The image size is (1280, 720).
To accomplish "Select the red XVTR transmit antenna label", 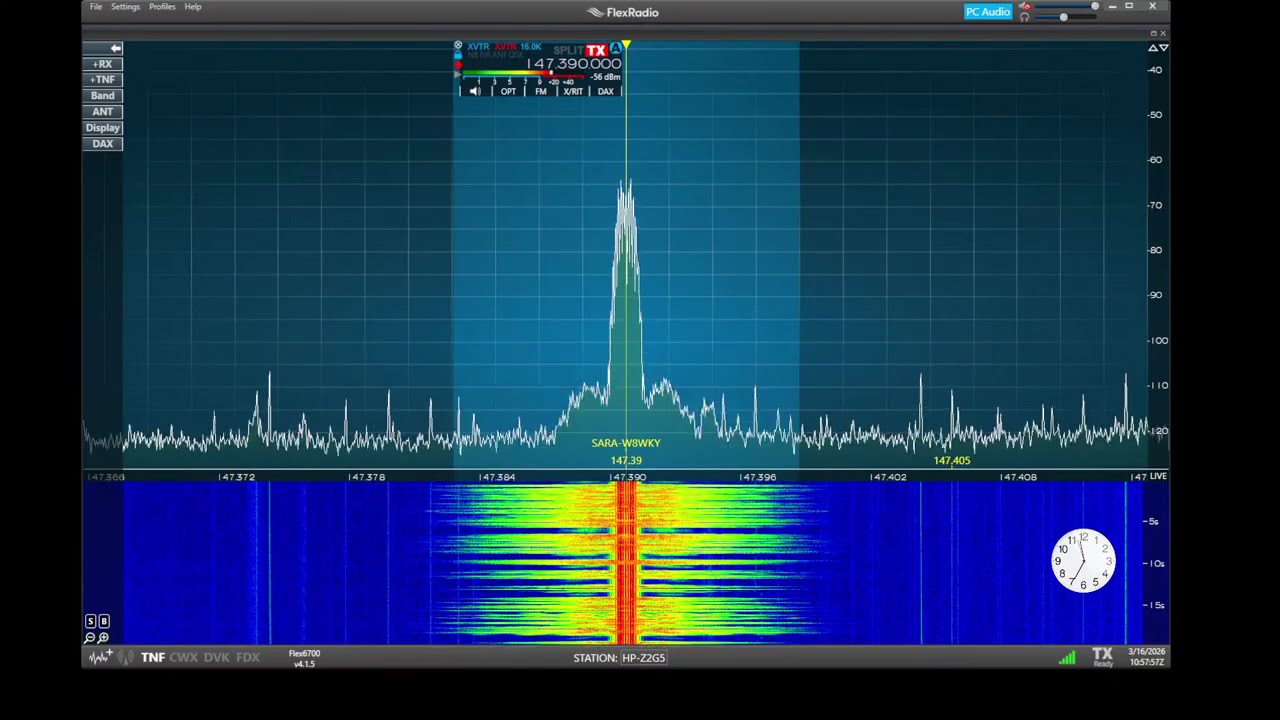I will (x=505, y=47).
